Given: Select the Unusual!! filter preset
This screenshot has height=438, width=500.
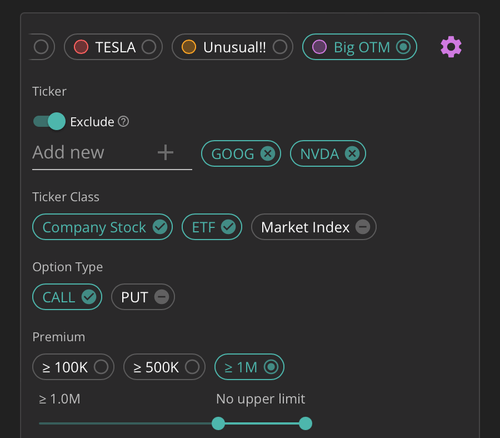Looking at the screenshot, I should coord(232,47).
